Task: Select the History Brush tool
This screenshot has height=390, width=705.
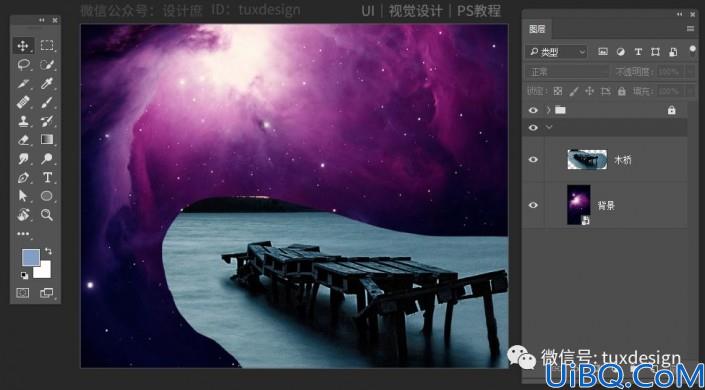Action: click(x=47, y=121)
